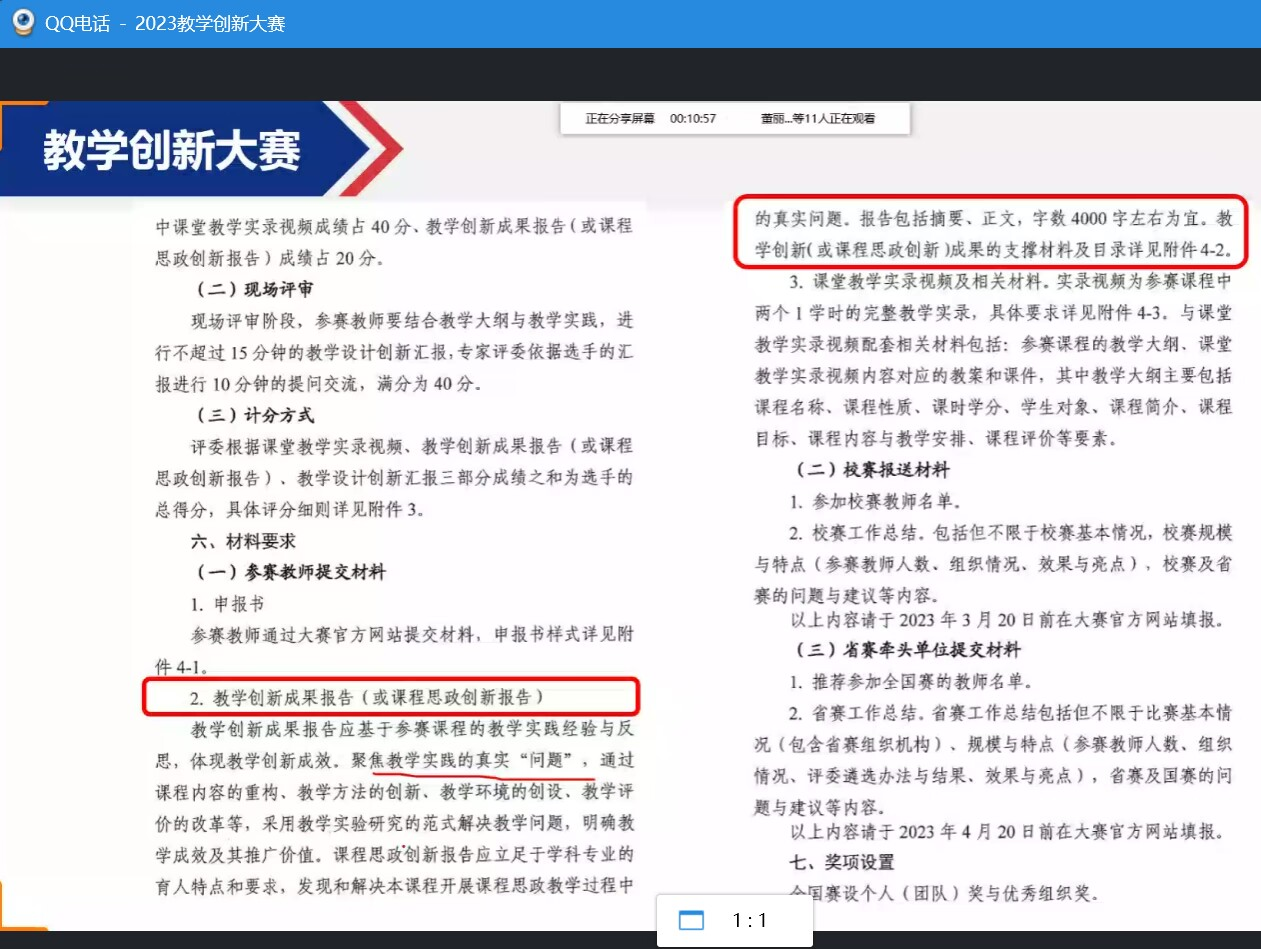Click the window title 2023教学创新大赛
The width and height of the screenshot is (1261, 949).
coord(210,23)
